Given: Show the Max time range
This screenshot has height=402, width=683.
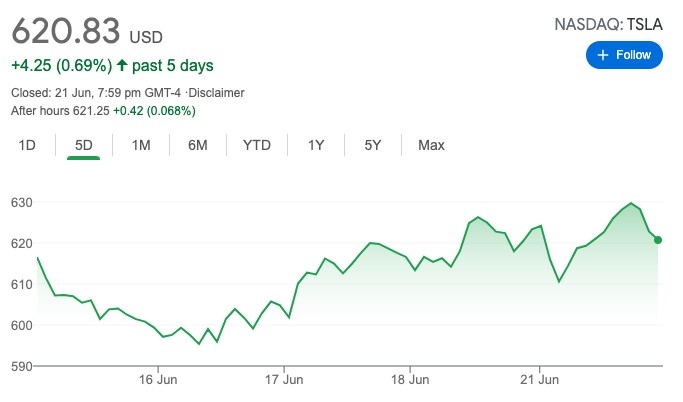Looking at the screenshot, I should [x=431, y=145].
